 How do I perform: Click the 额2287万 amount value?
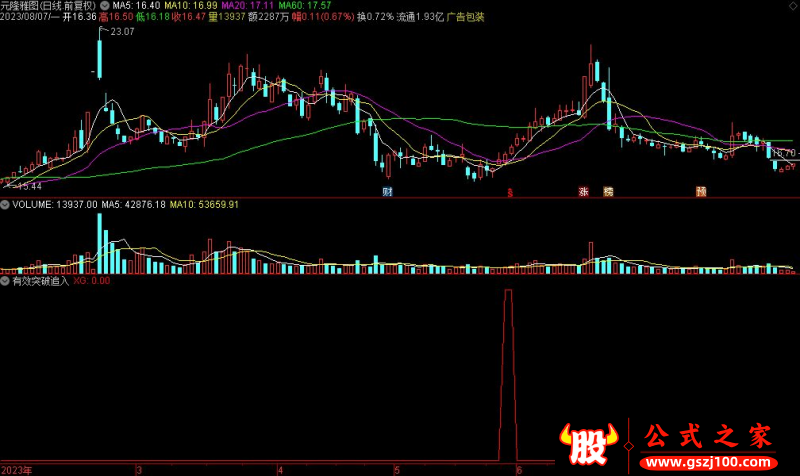[x=268, y=17]
